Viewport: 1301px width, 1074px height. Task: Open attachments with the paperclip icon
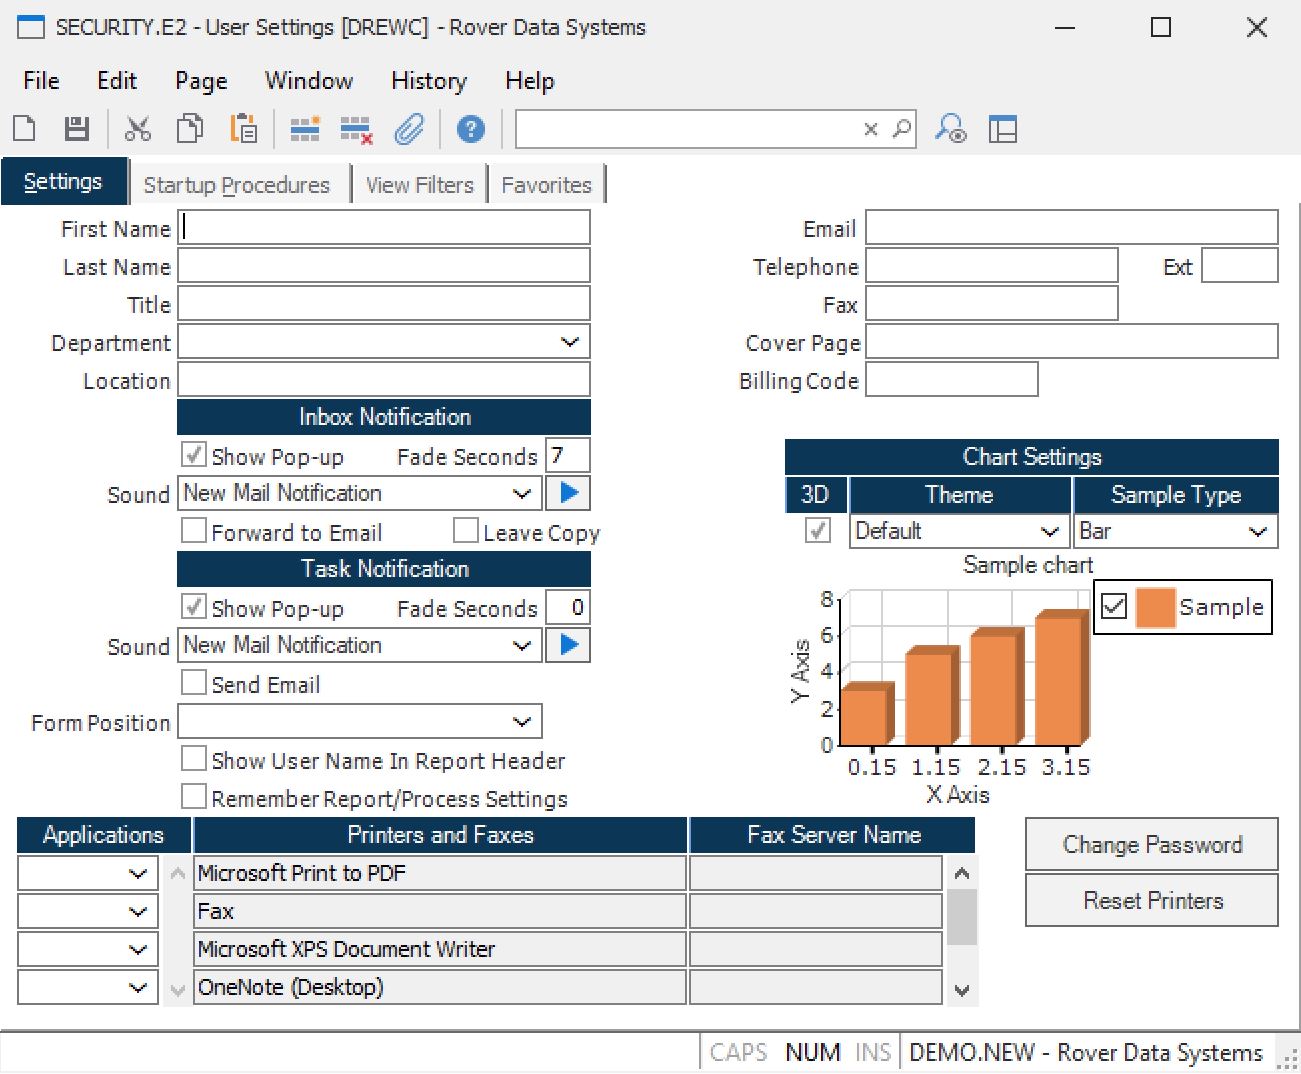click(x=409, y=129)
